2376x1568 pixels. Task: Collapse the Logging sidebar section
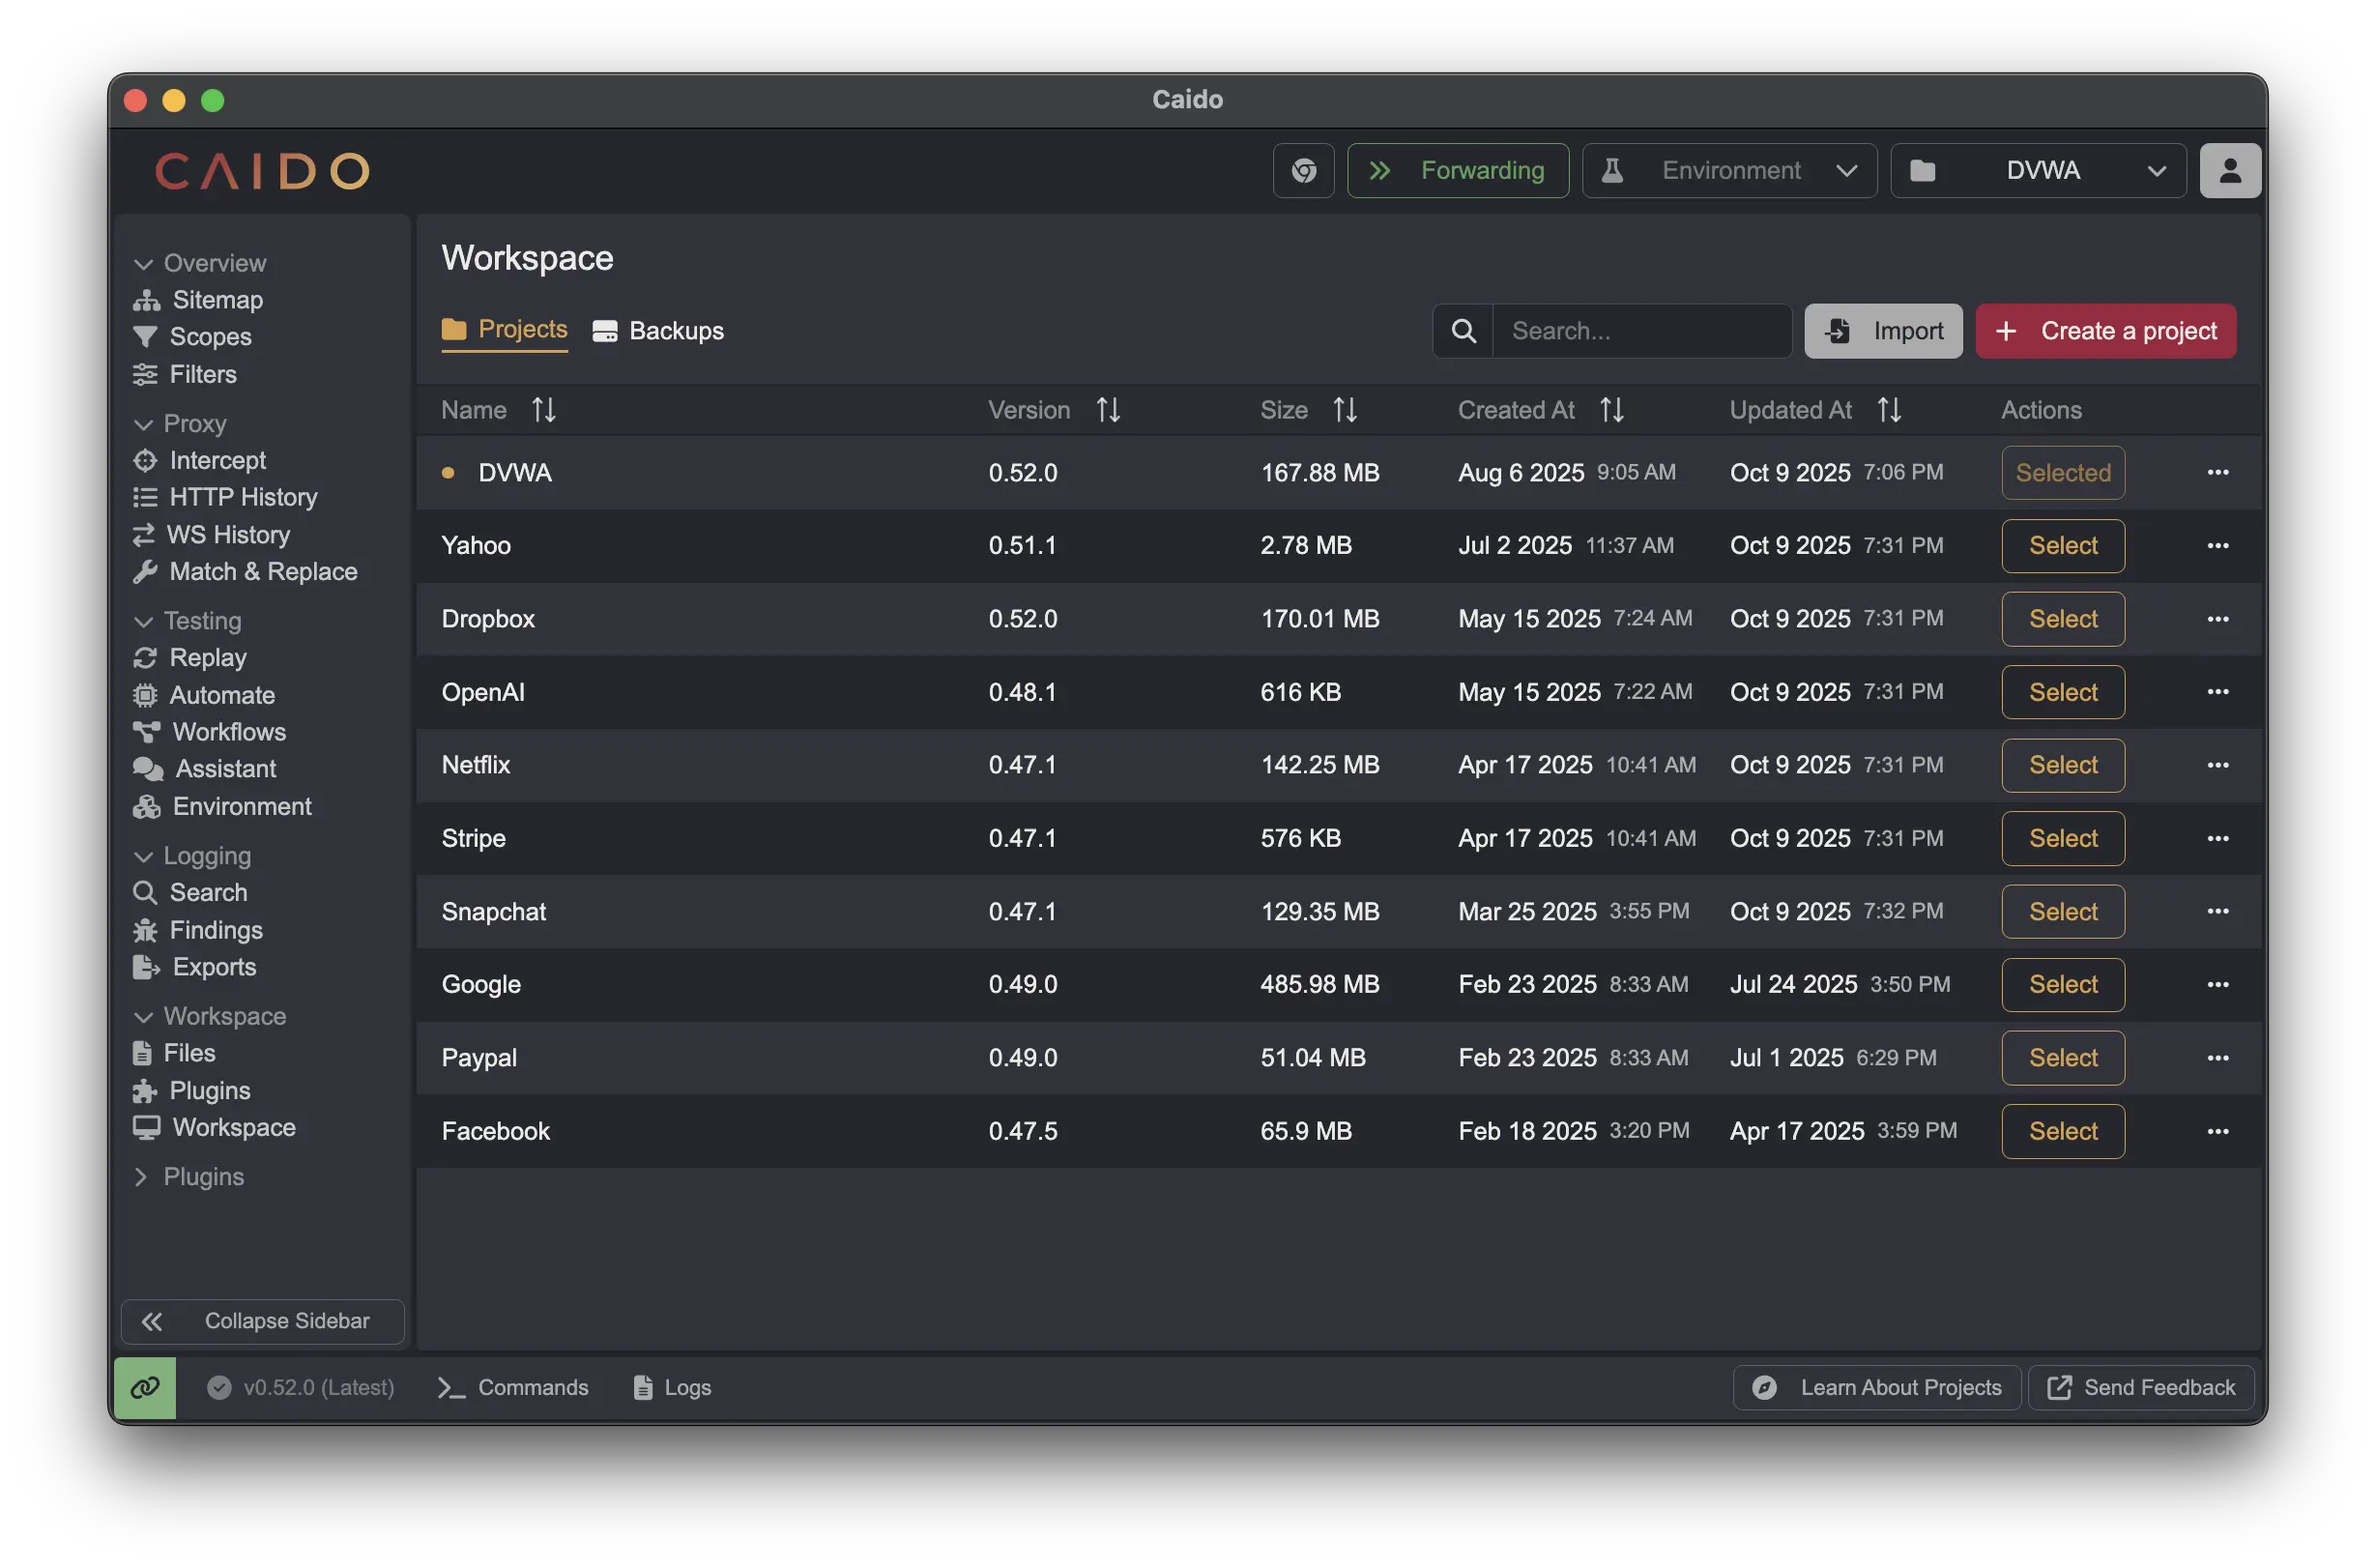192,856
